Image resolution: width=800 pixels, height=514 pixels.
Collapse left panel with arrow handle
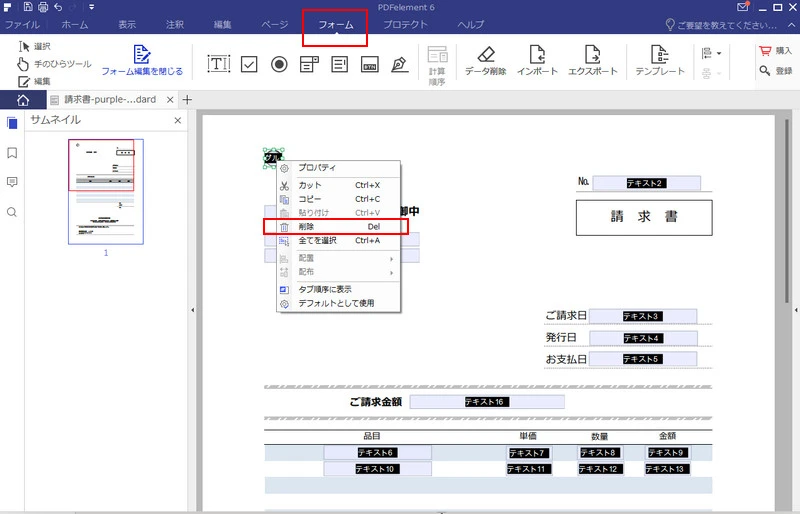click(193, 310)
